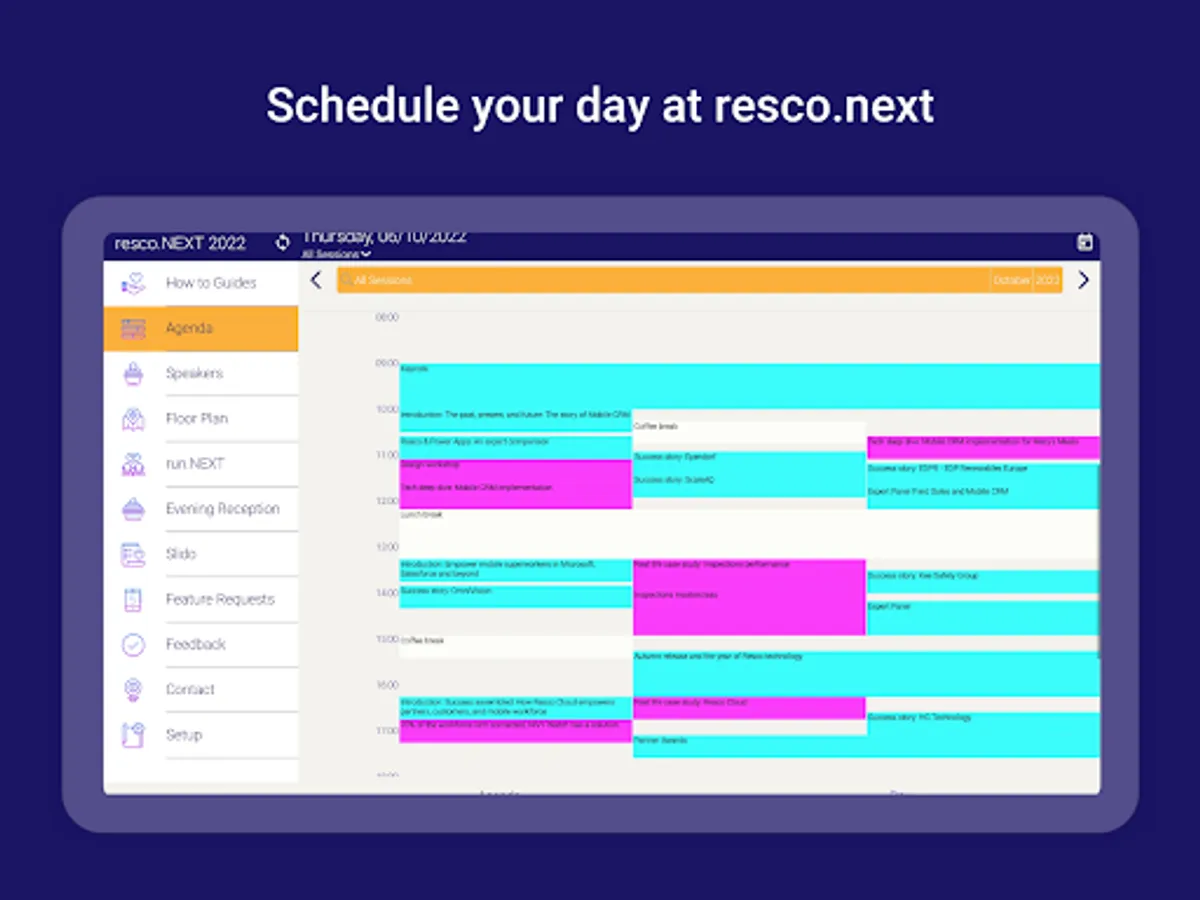Open the afternoon Coffee break block

tap(515, 646)
